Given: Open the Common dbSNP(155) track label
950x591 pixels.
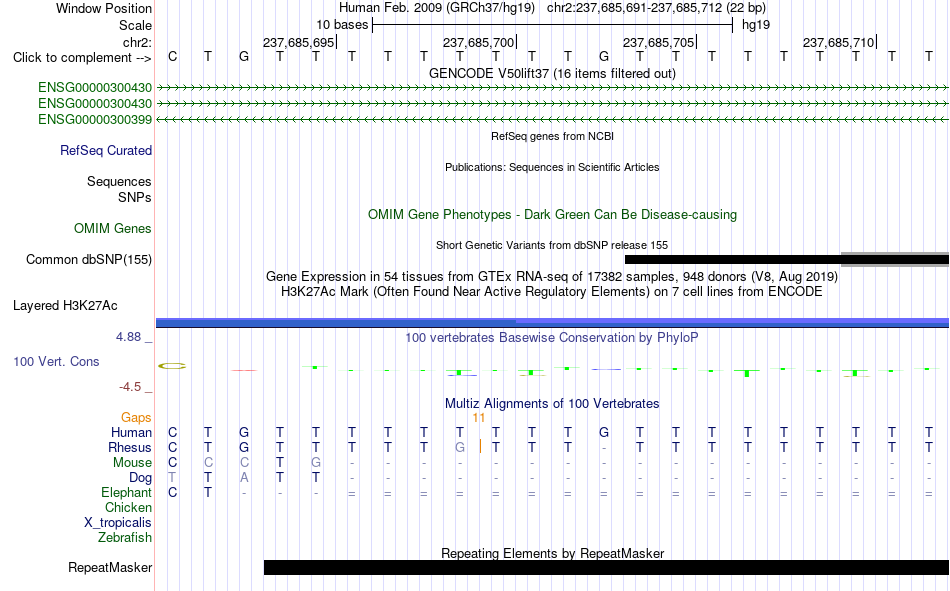Looking at the screenshot, I should click(89, 259).
